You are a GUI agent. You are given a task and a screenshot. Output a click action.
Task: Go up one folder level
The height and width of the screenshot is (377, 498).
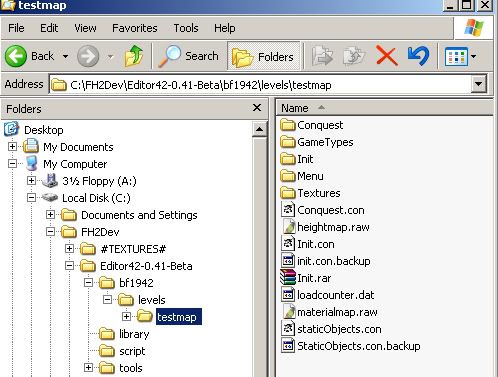click(133, 56)
